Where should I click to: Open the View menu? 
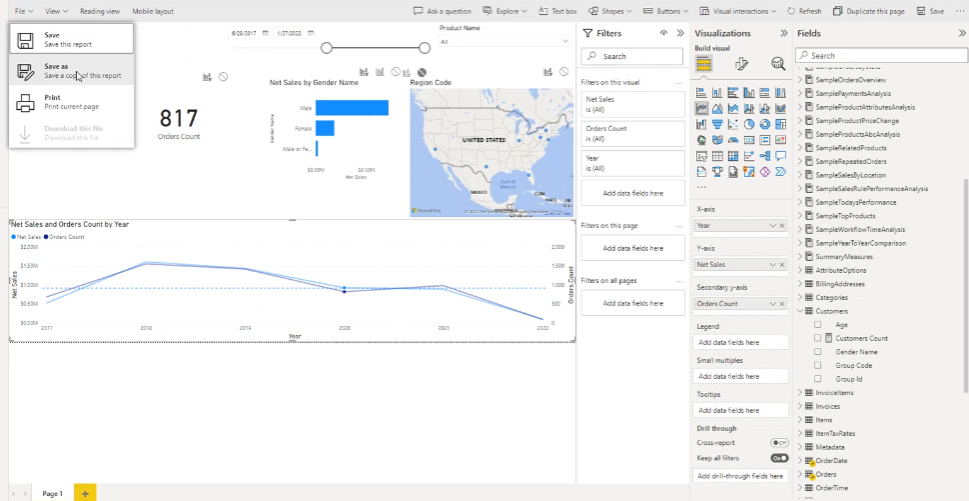[56, 11]
